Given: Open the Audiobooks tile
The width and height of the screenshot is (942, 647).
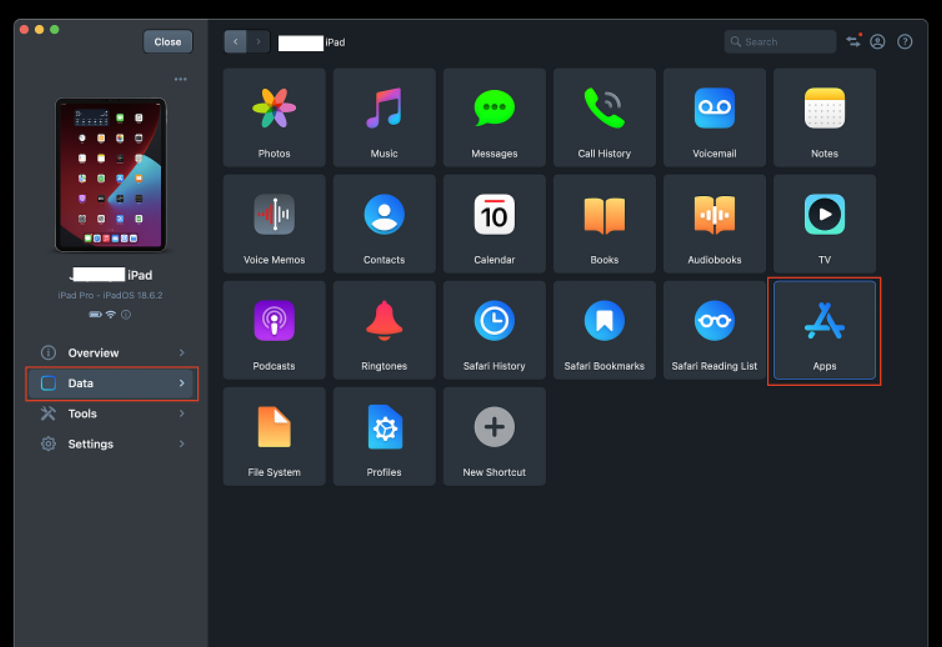Looking at the screenshot, I should [x=714, y=223].
